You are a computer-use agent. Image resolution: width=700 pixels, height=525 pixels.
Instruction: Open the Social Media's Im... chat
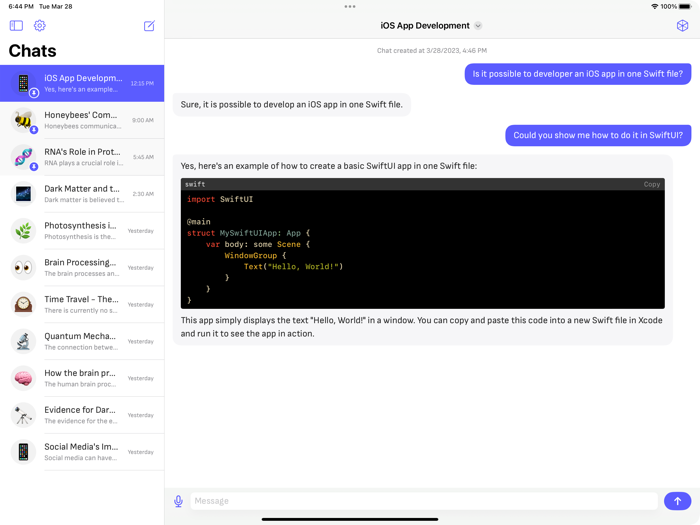click(82, 452)
